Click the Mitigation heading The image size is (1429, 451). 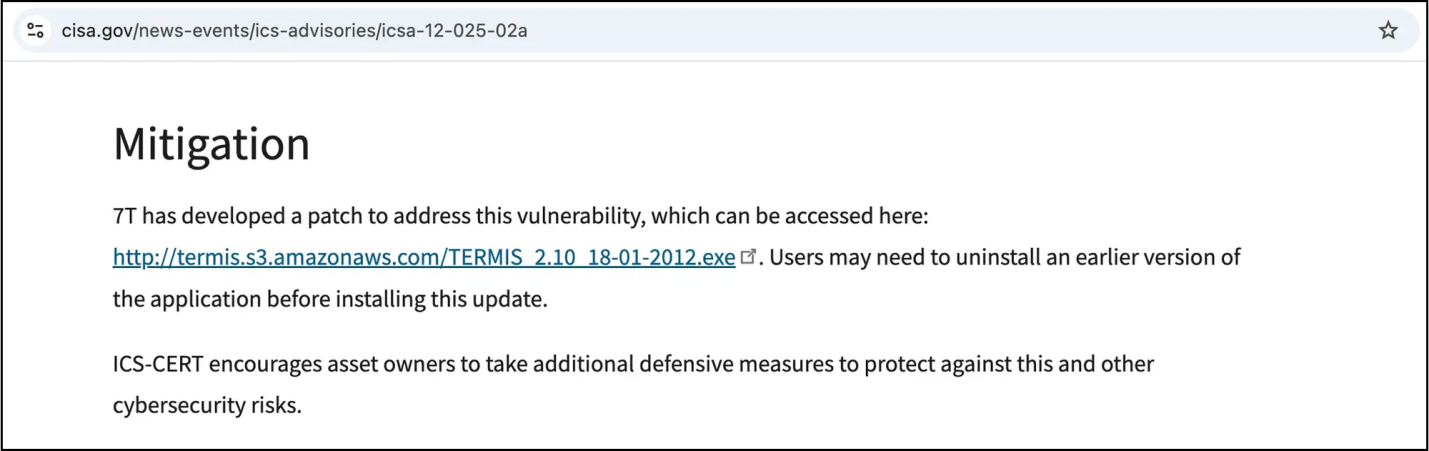pyautogui.click(x=211, y=144)
